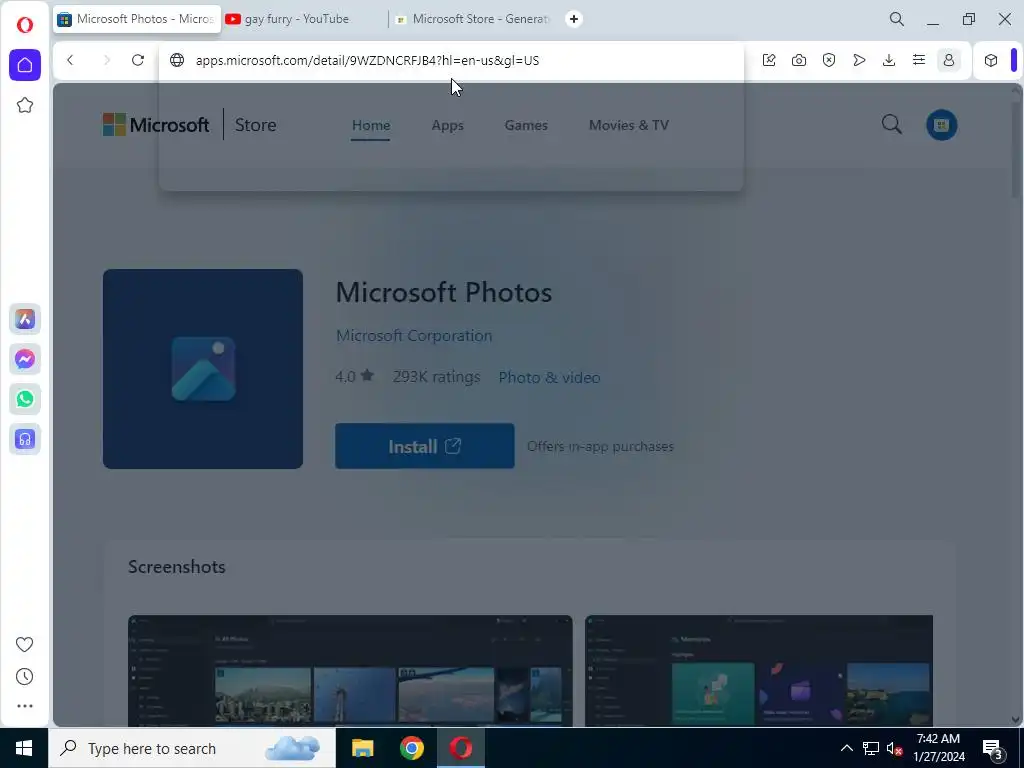This screenshot has height=768, width=1024.
Task: Search the Microsoft Store site
Action: tap(891, 124)
